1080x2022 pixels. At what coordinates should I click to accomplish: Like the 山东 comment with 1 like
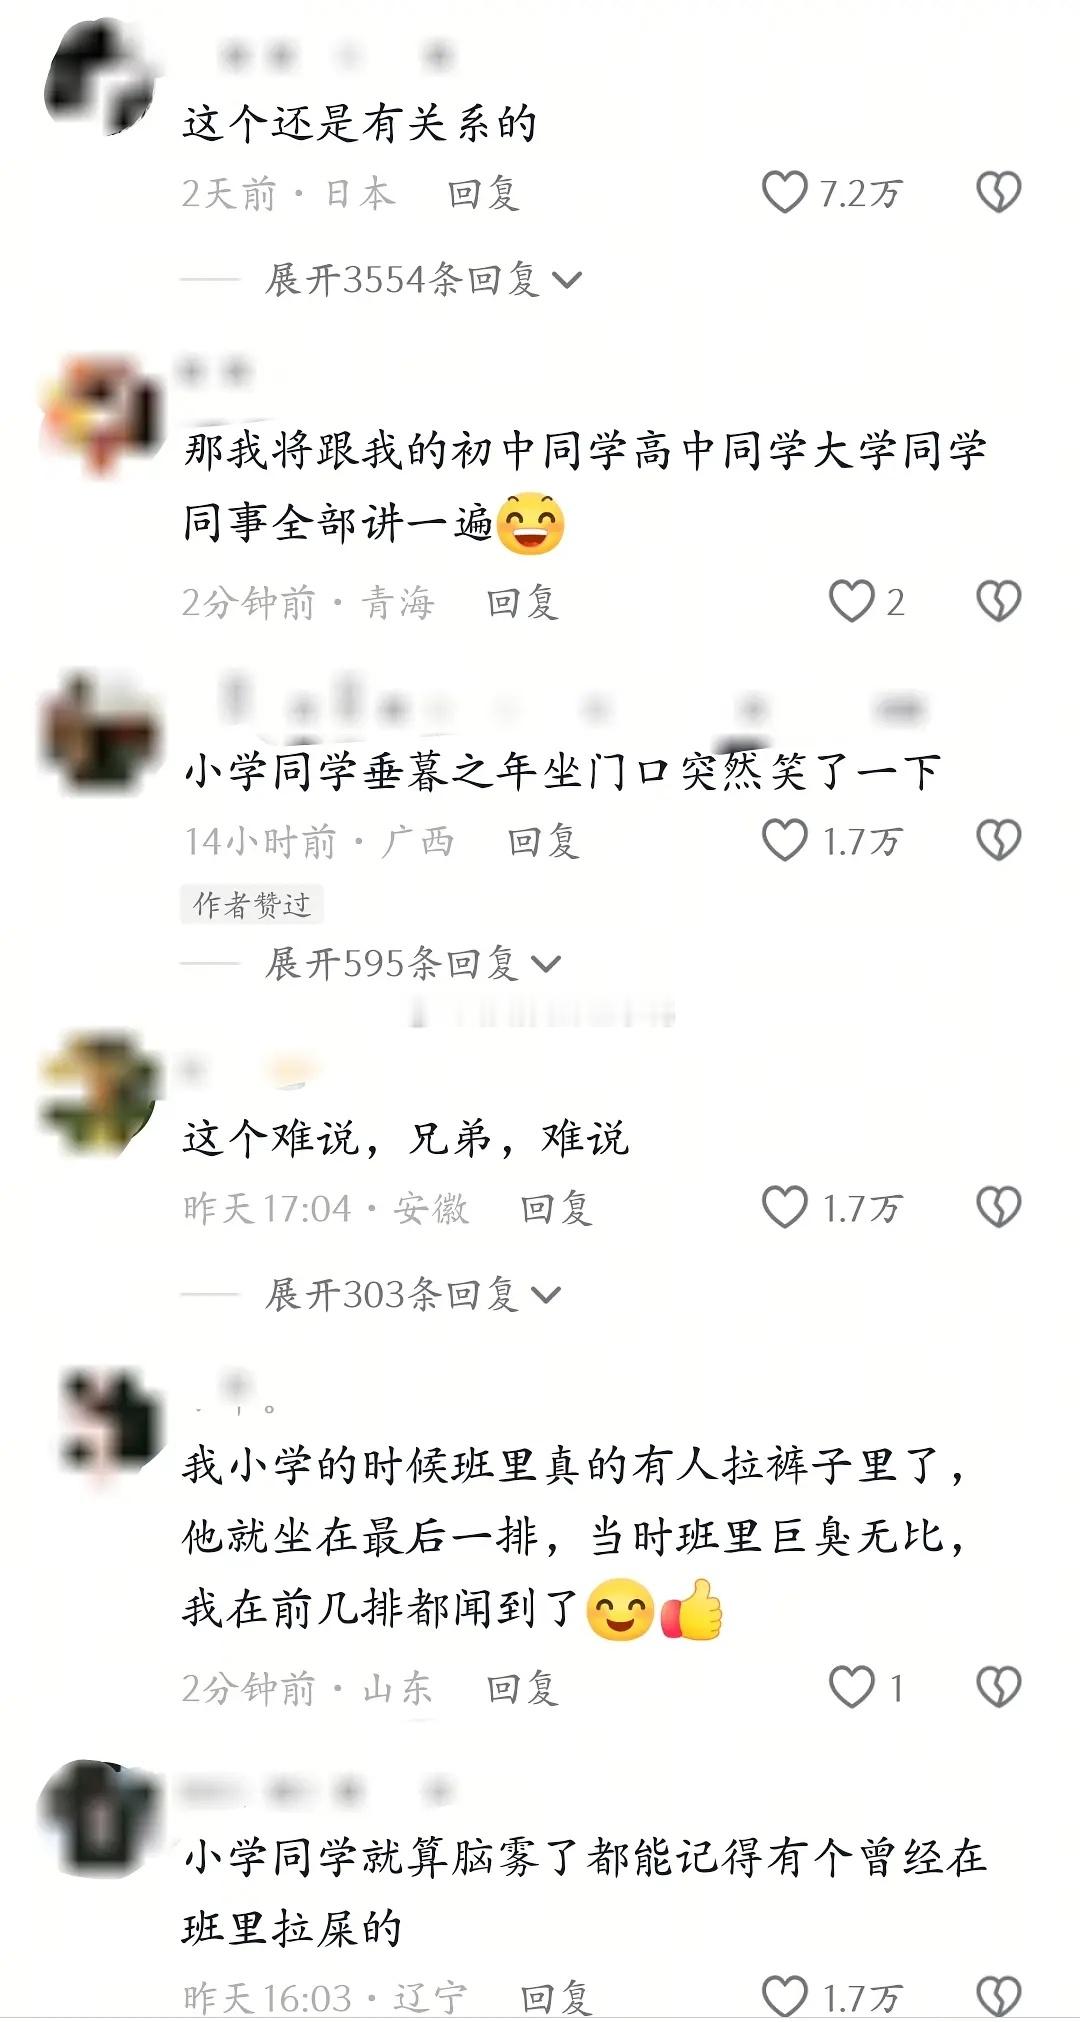pyautogui.click(x=852, y=1687)
